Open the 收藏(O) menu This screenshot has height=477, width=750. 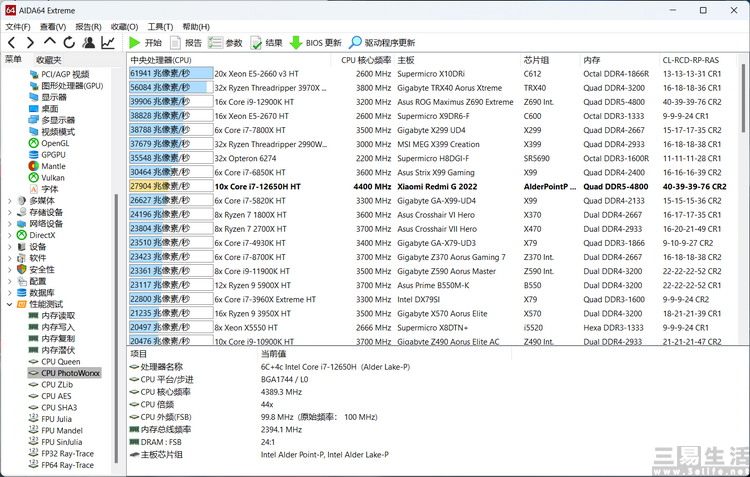(x=124, y=27)
